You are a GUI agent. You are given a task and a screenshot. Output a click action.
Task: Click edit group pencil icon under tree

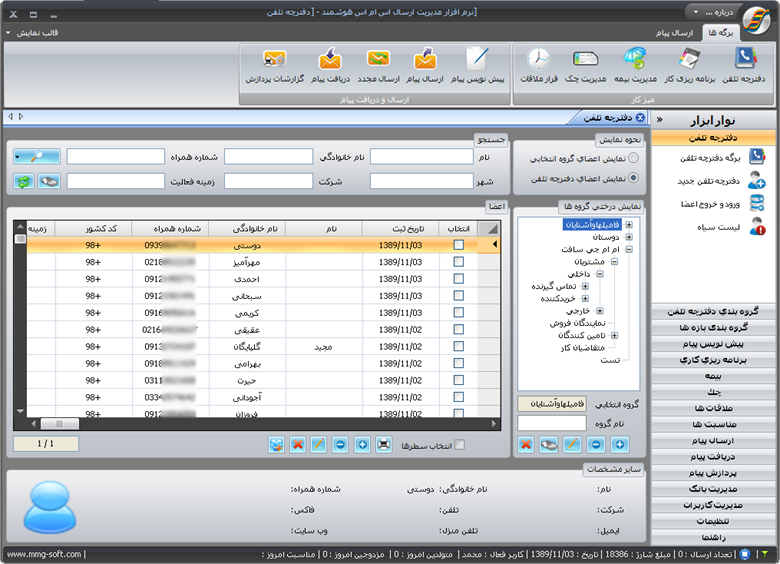[x=572, y=445]
